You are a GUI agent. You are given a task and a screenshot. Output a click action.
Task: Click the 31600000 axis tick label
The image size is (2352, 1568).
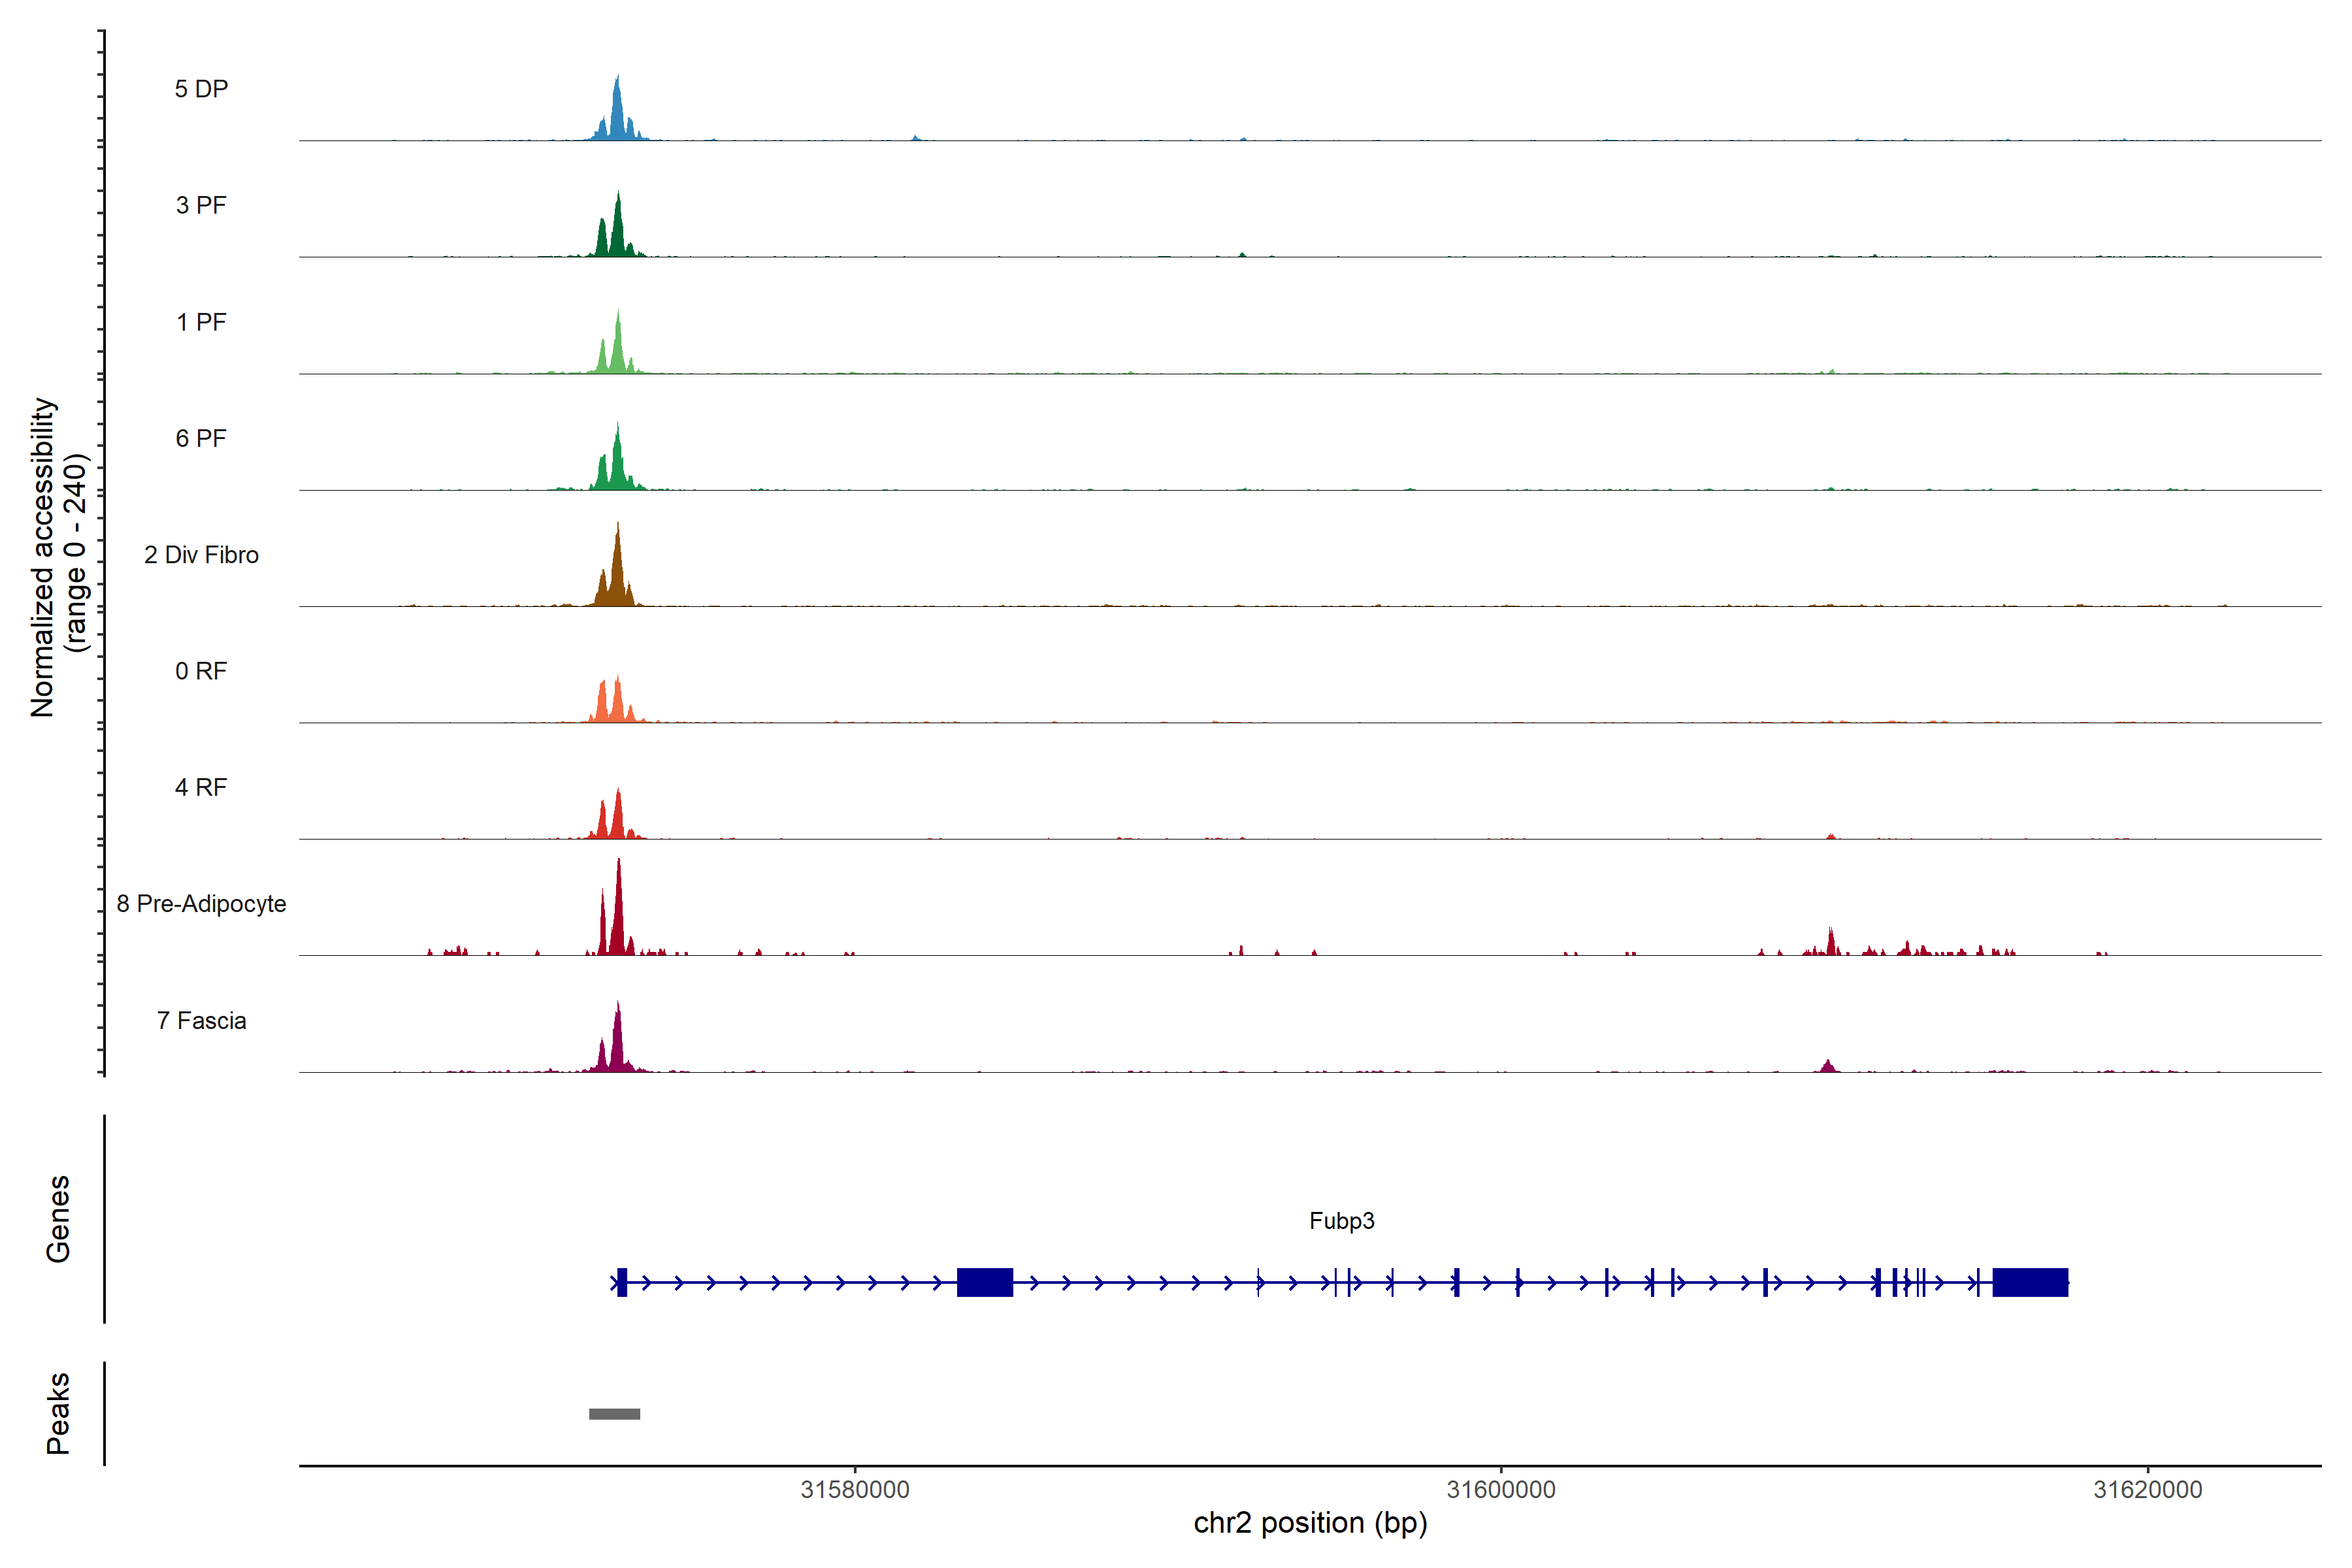coord(1501,1489)
